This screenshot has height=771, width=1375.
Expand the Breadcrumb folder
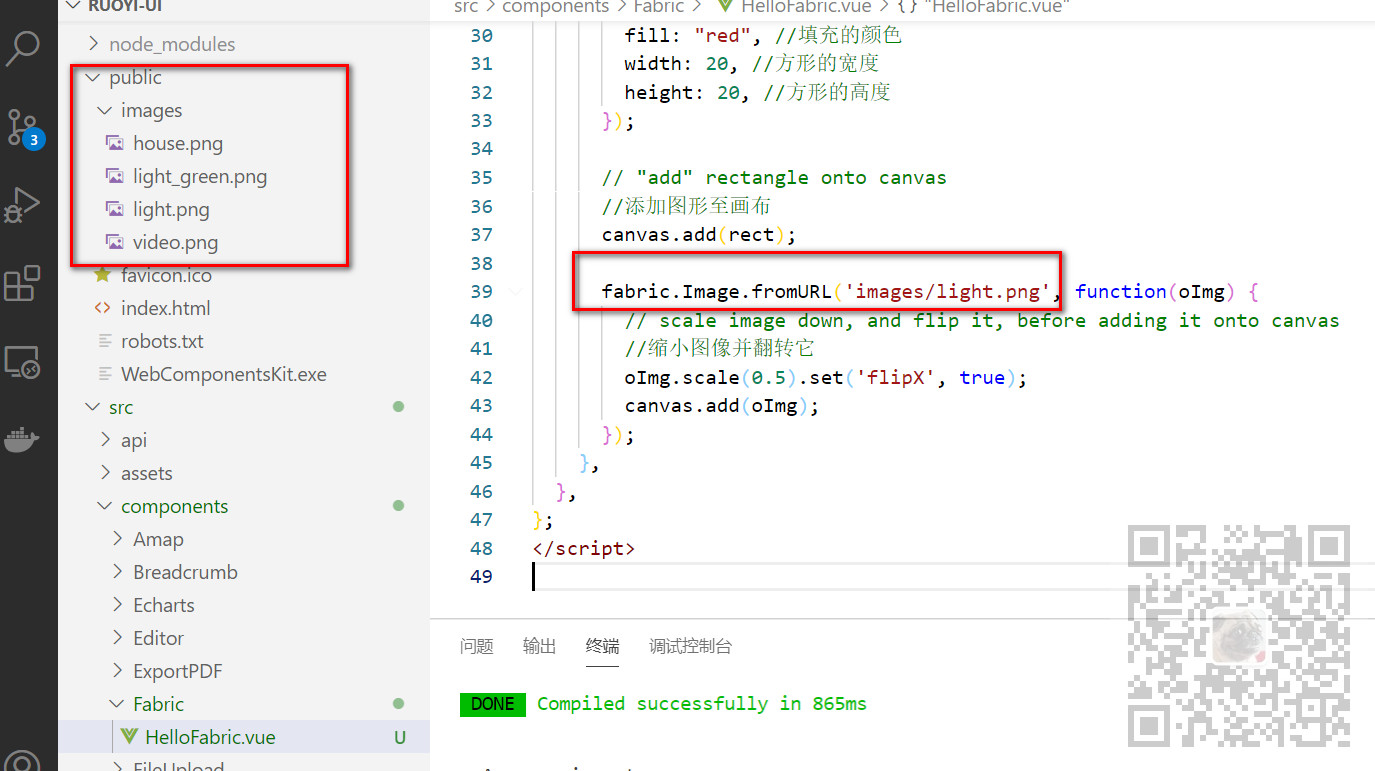click(118, 572)
